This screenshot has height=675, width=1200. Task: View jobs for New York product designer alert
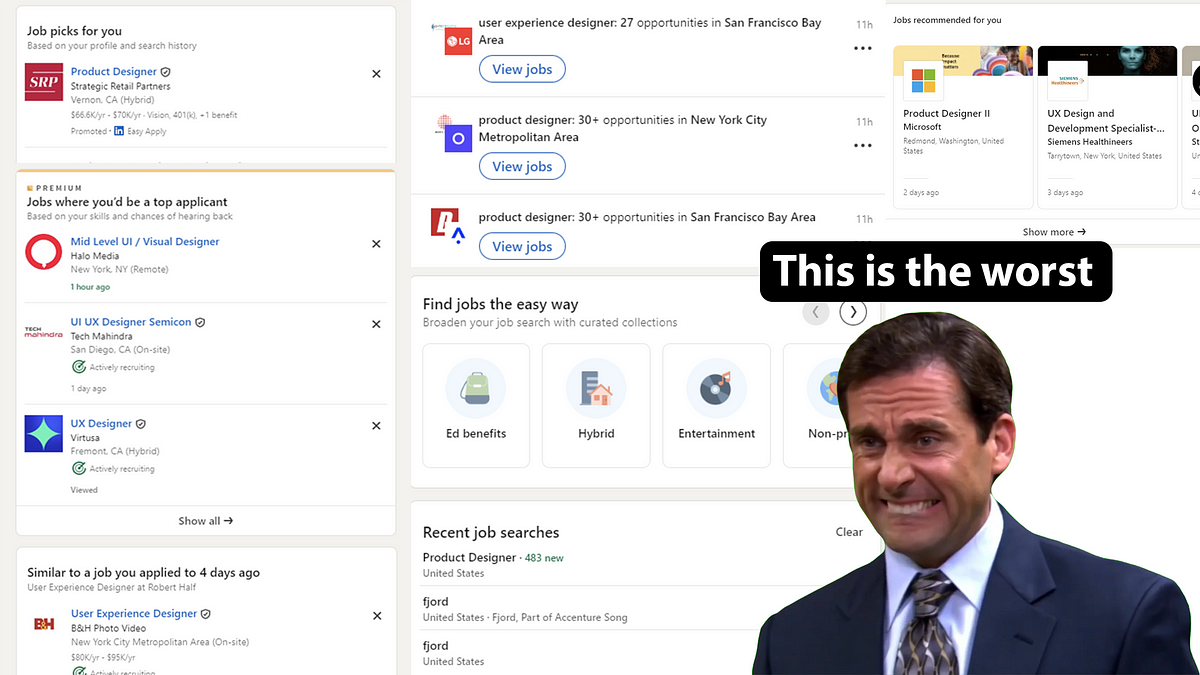pyautogui.click(x=522, y=166)
